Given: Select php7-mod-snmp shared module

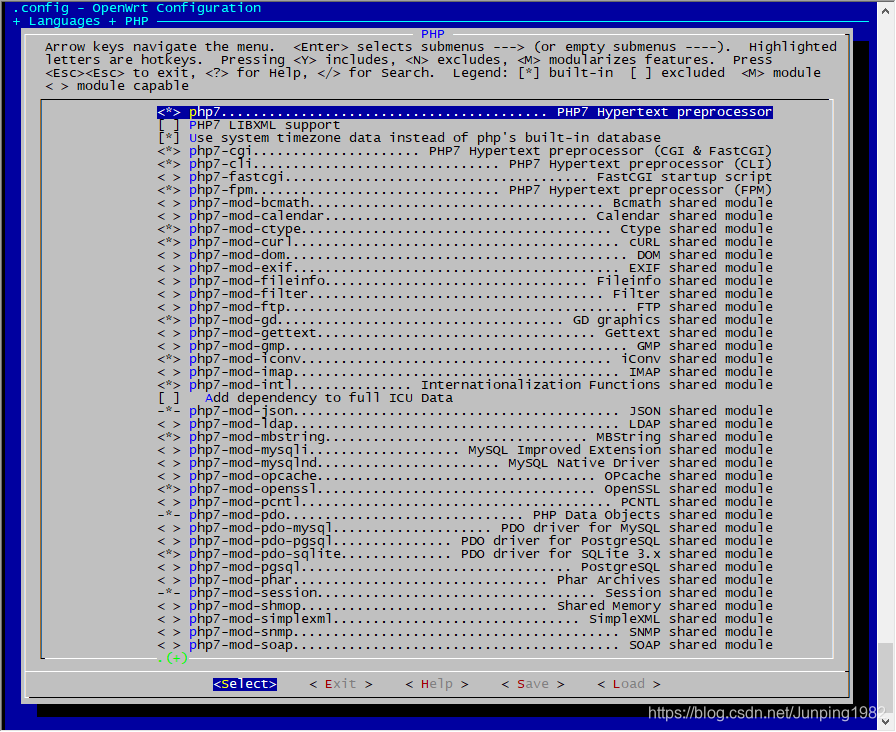Looking at the screenshot, I should point(465,632).
